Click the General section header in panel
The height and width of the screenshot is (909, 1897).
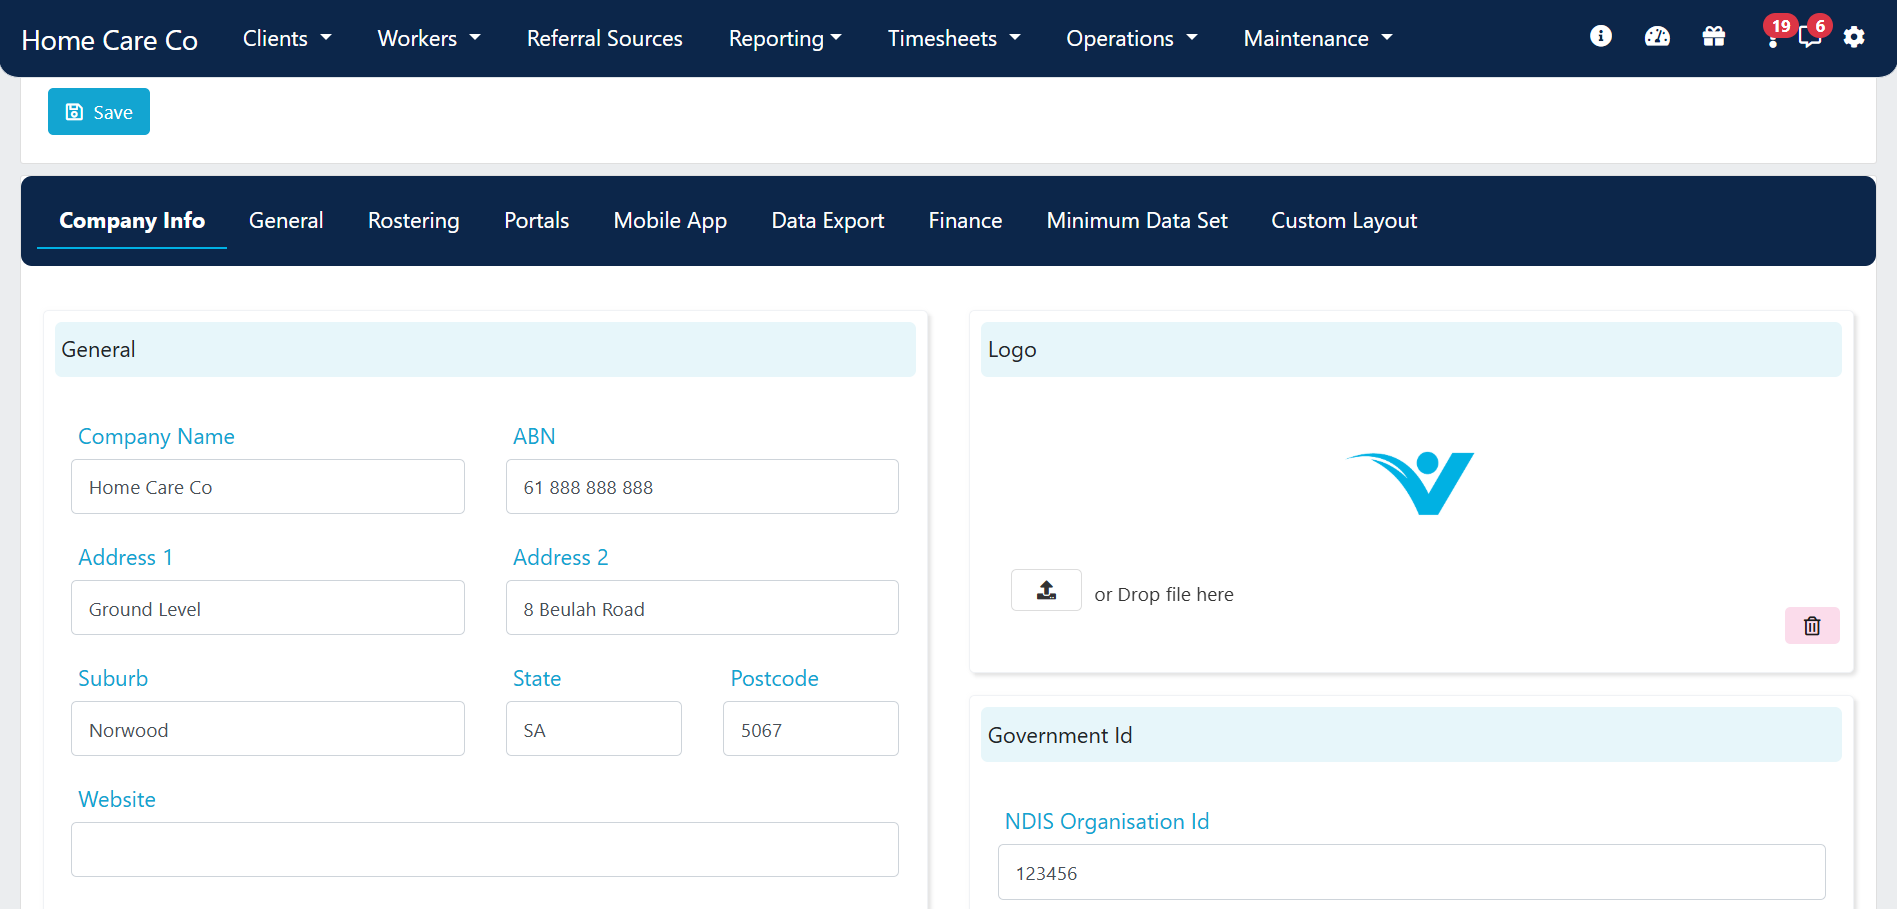(x=485, y=349)
